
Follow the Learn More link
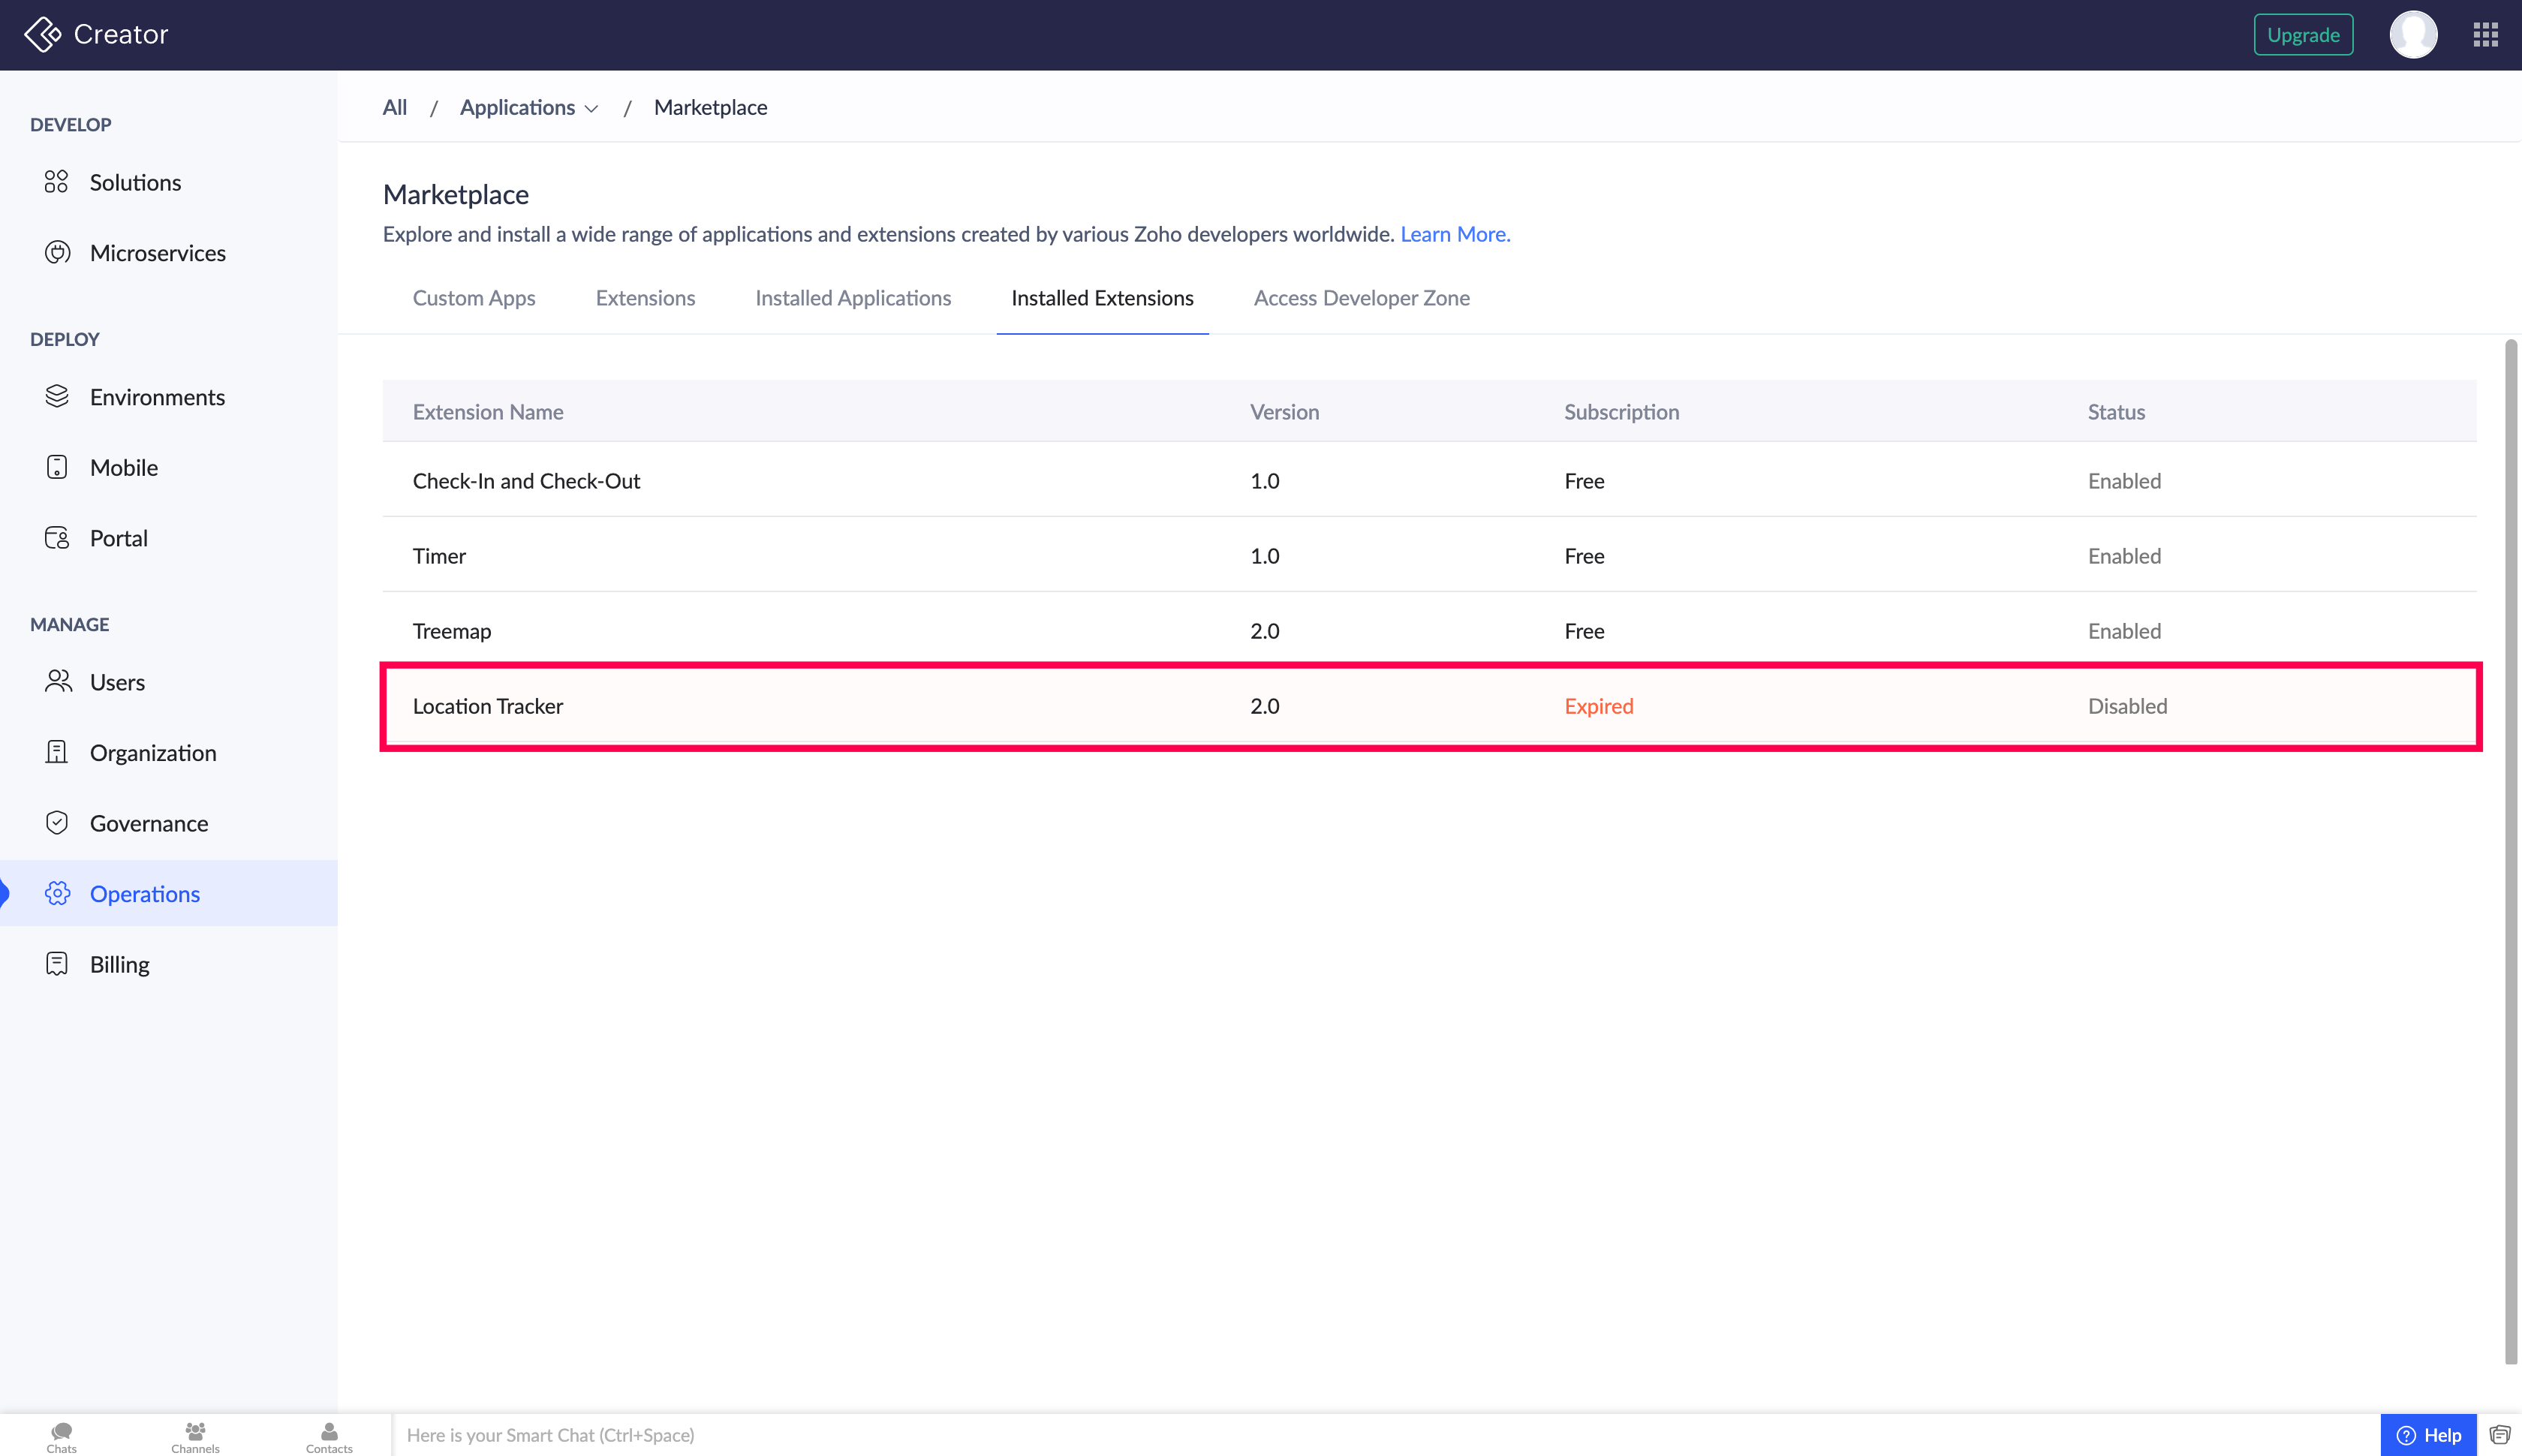(1454, 234)
